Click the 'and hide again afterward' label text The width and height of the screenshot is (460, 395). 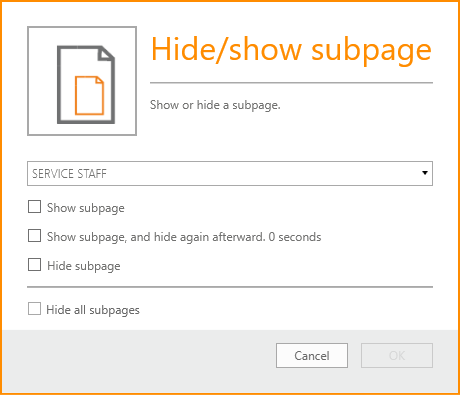(198, 237)
